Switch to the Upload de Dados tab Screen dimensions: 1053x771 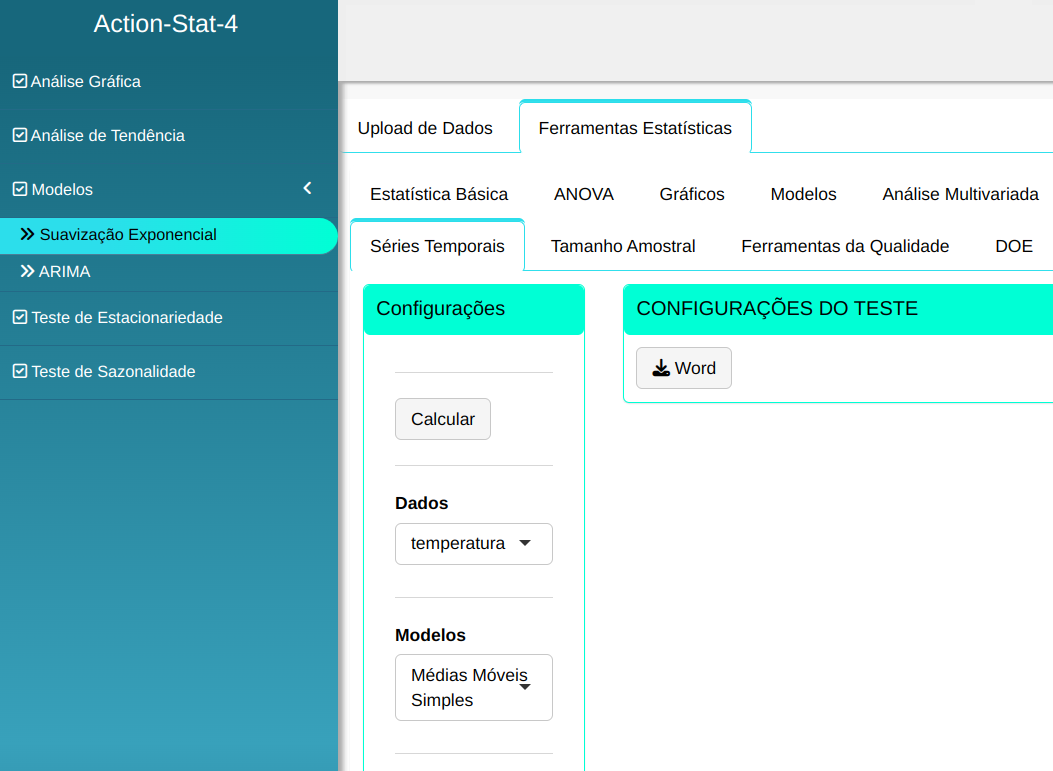pyautogui.click(x=425, y=128)
